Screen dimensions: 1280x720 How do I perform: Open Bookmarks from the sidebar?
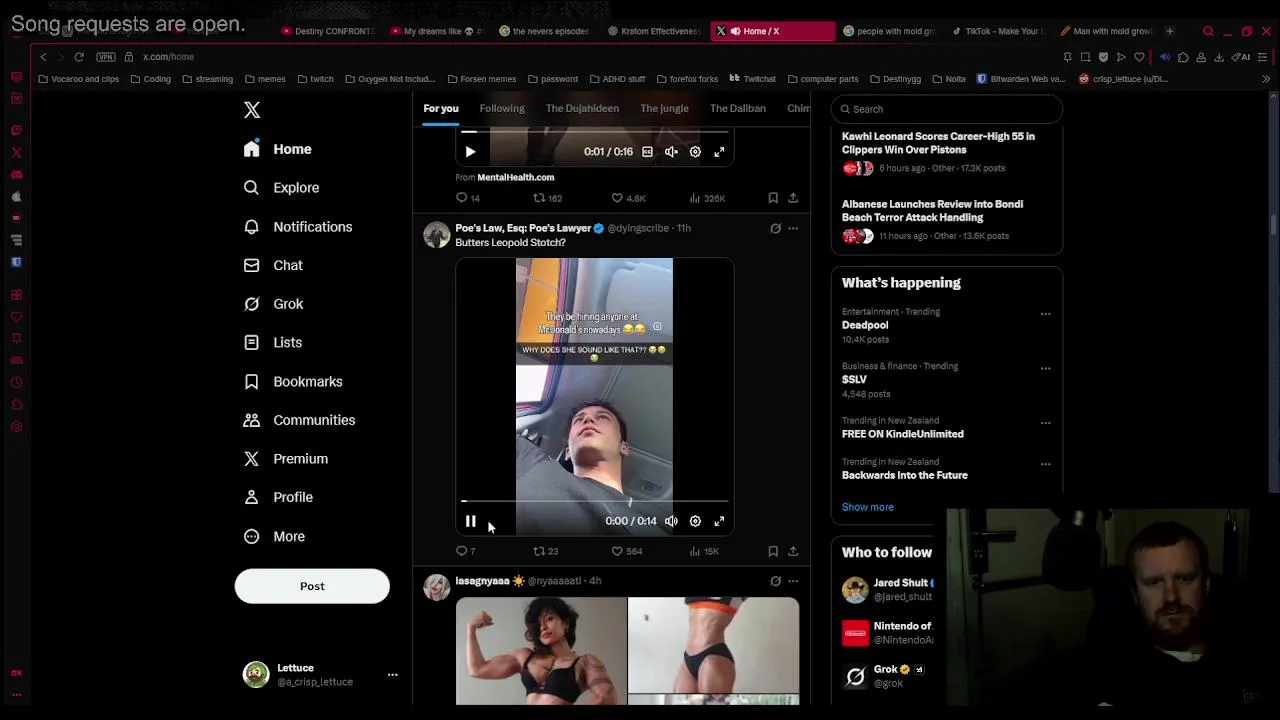[293, 381]
